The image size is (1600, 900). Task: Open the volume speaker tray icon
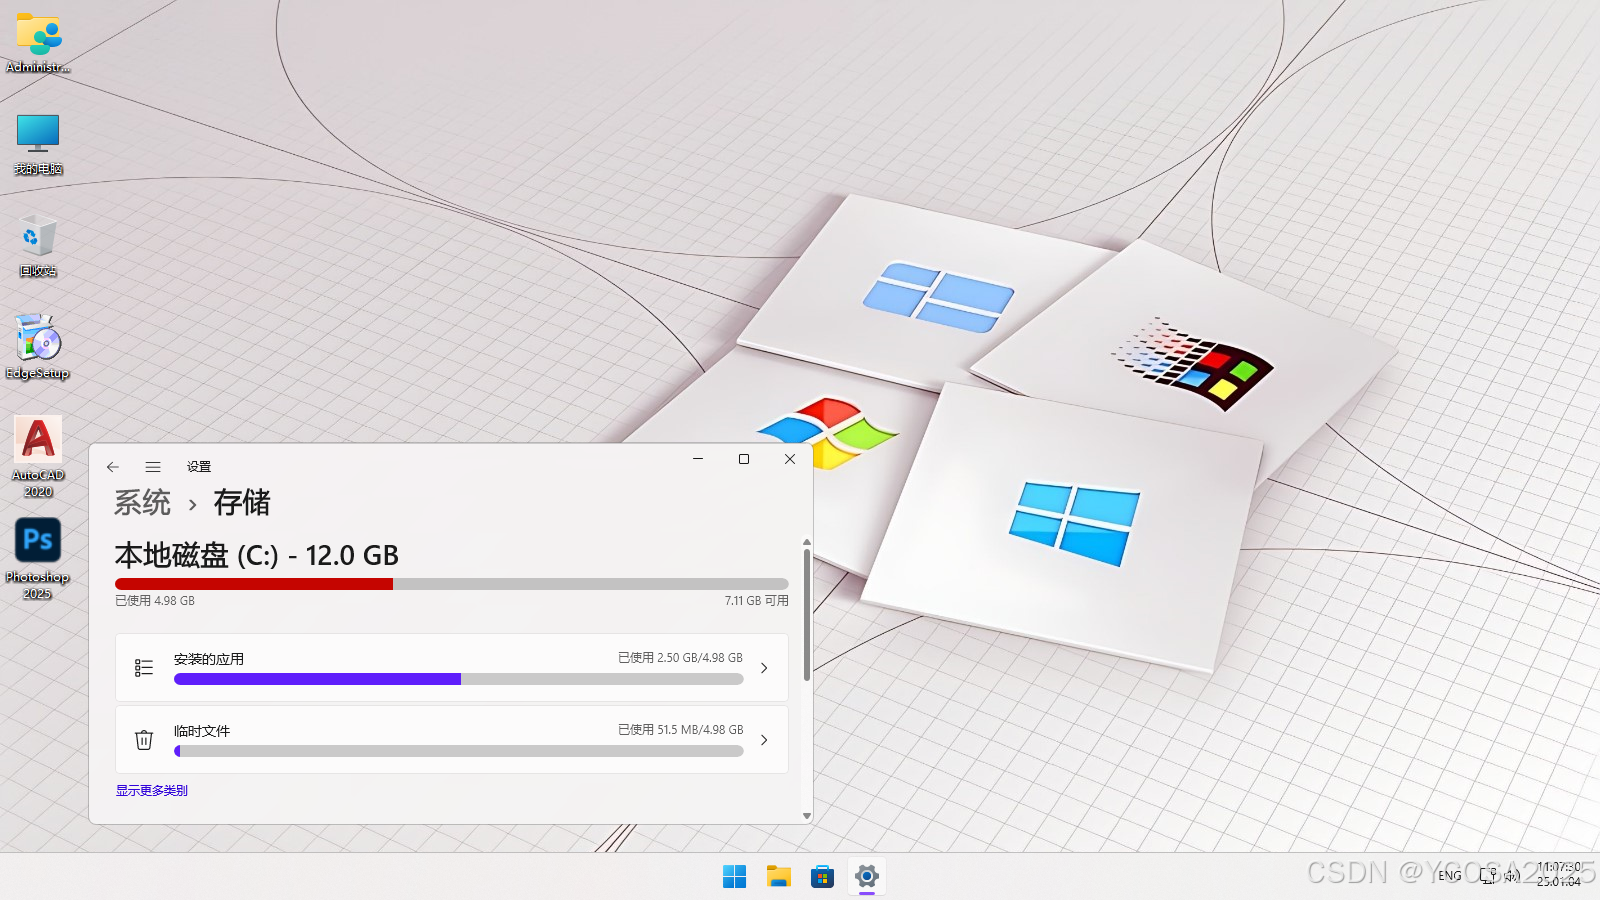coord(1511,876)
